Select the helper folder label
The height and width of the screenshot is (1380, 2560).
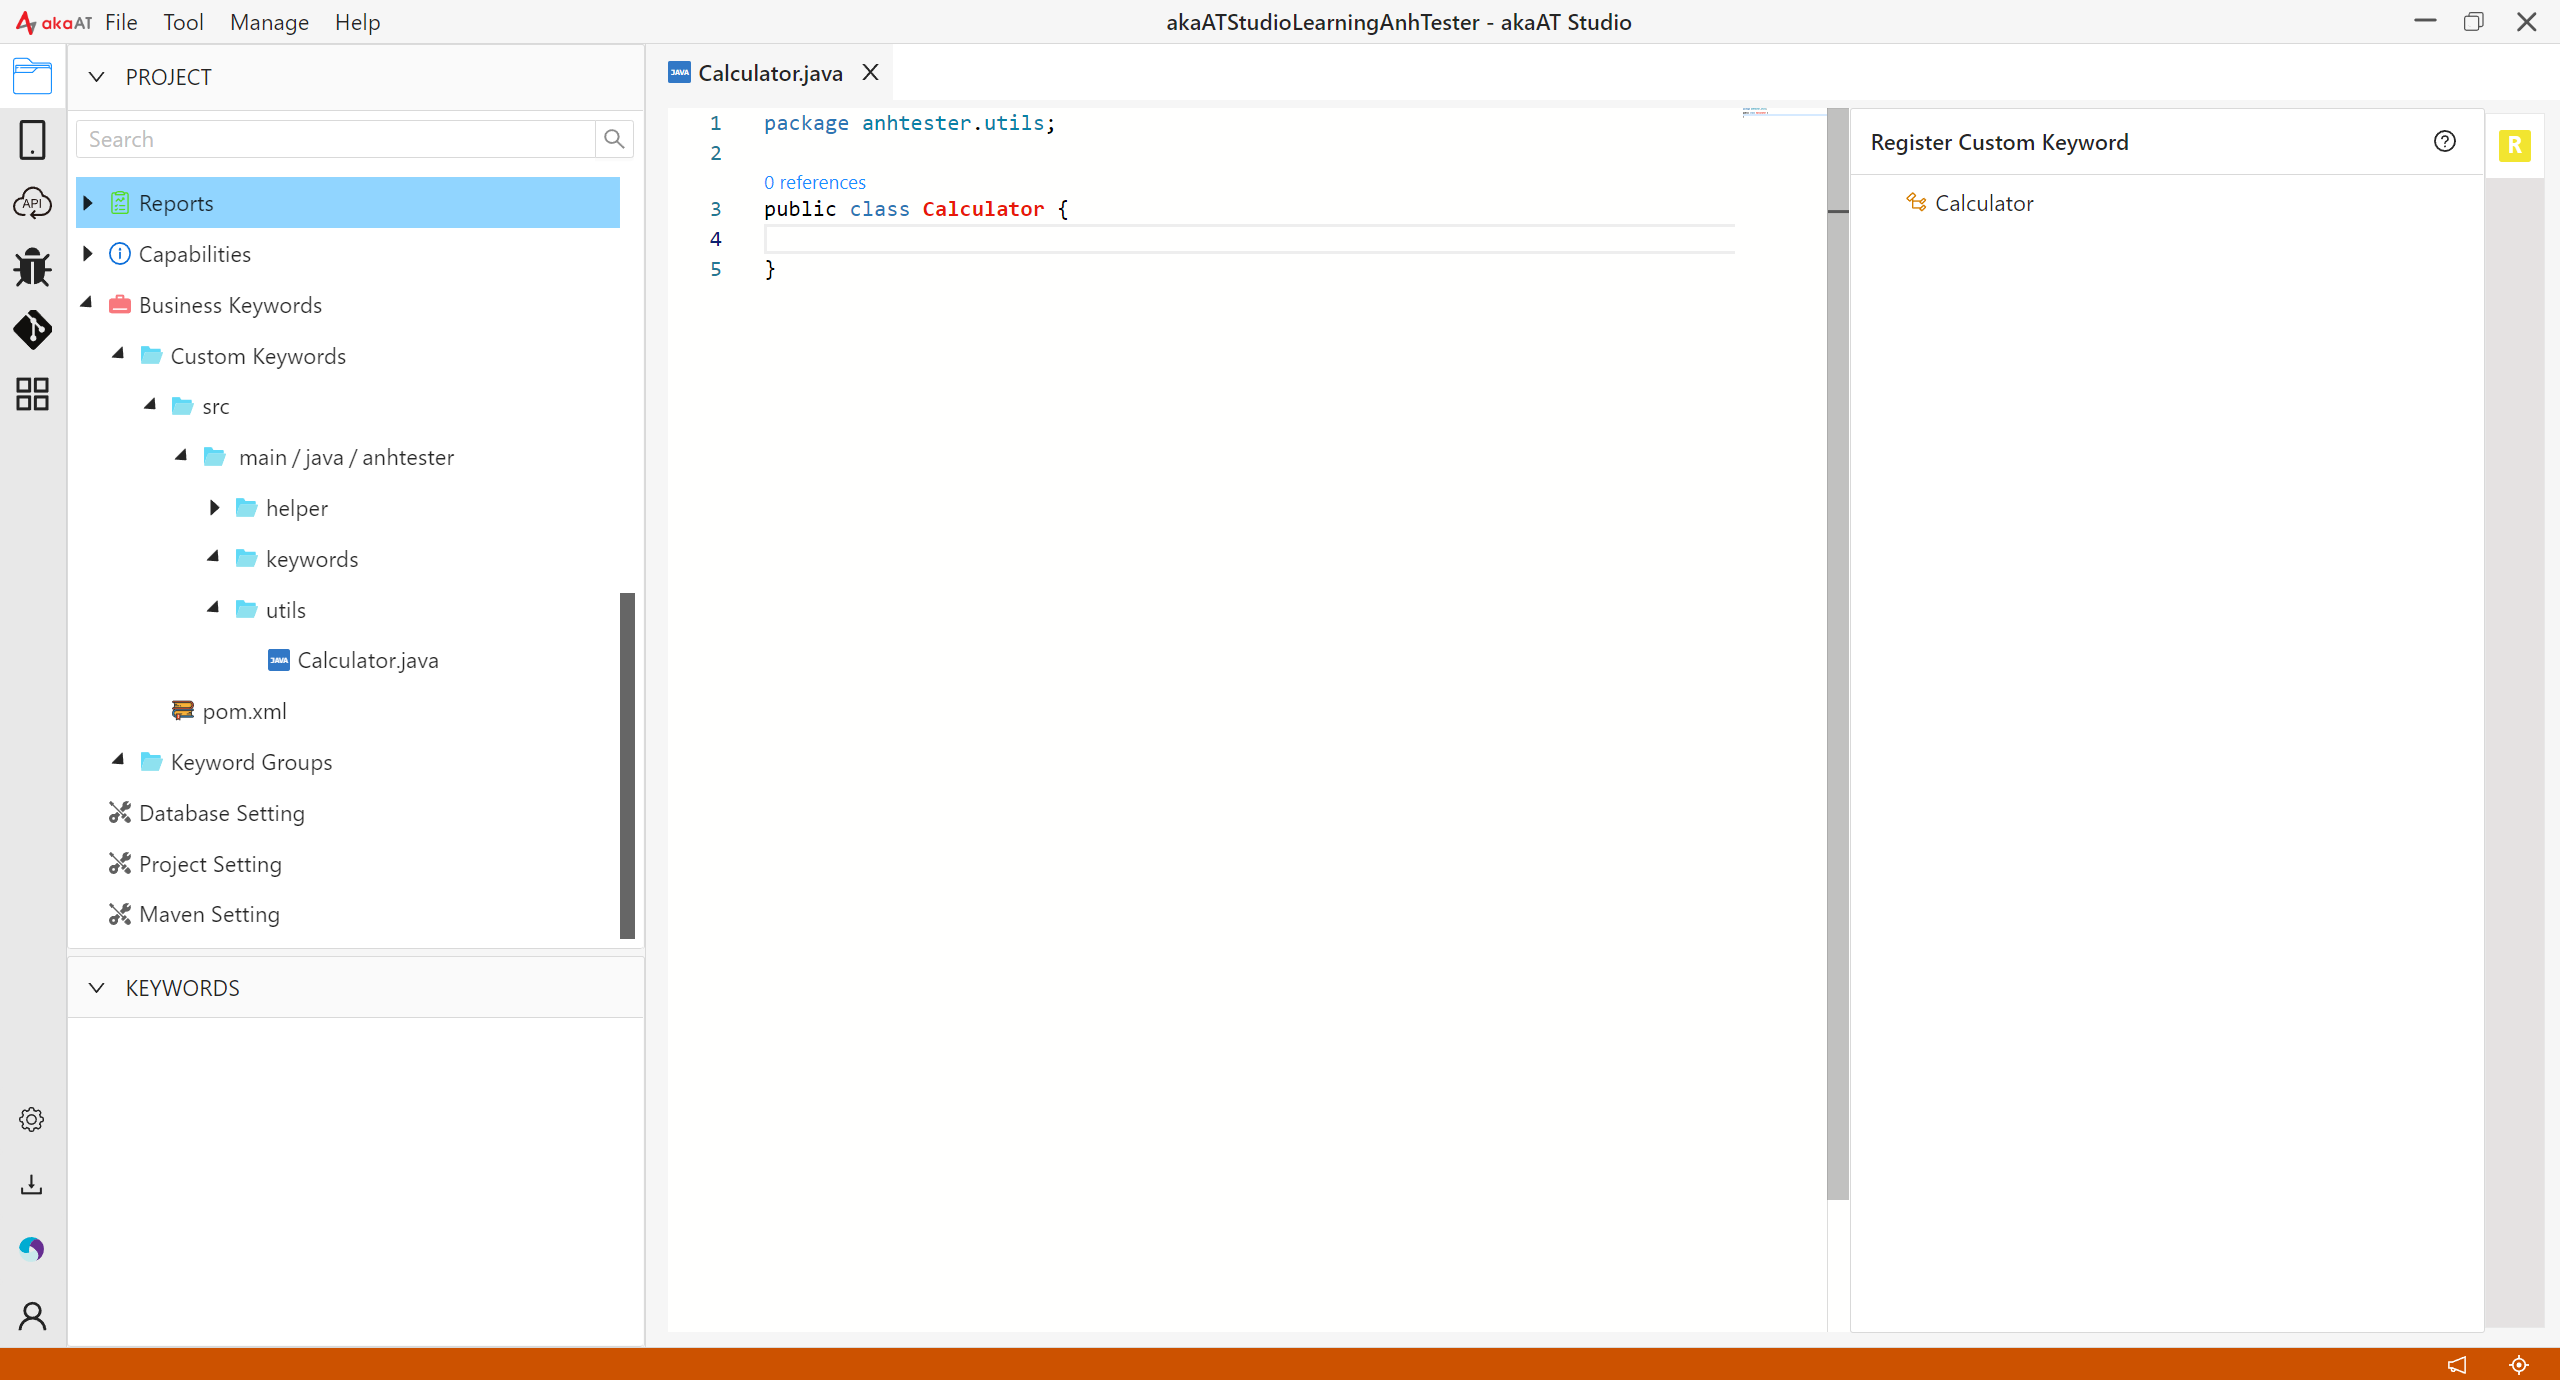coord(297,508)
